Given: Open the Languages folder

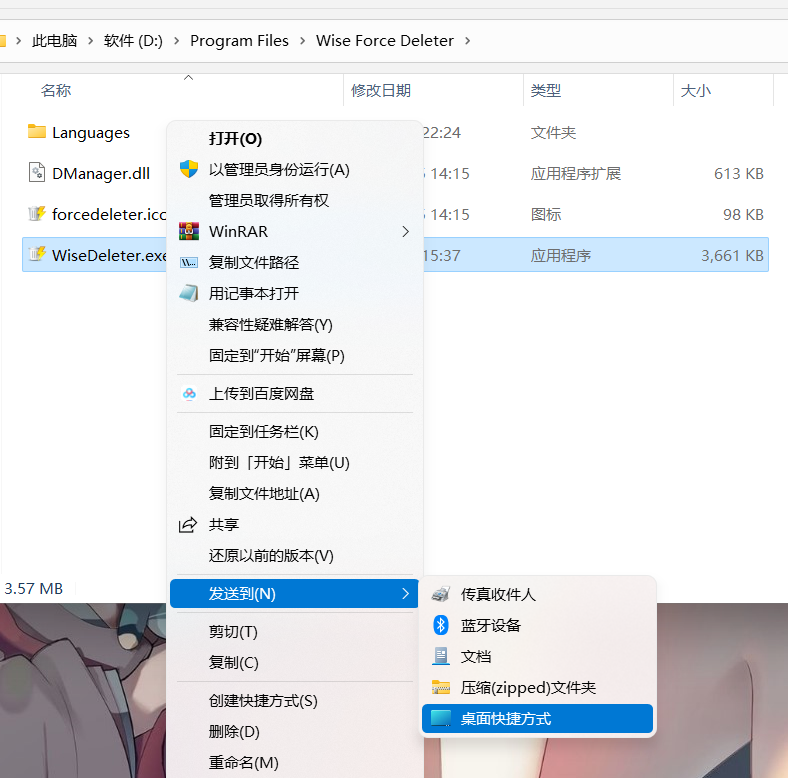Looking at the screenshot, I should (90, 133).
